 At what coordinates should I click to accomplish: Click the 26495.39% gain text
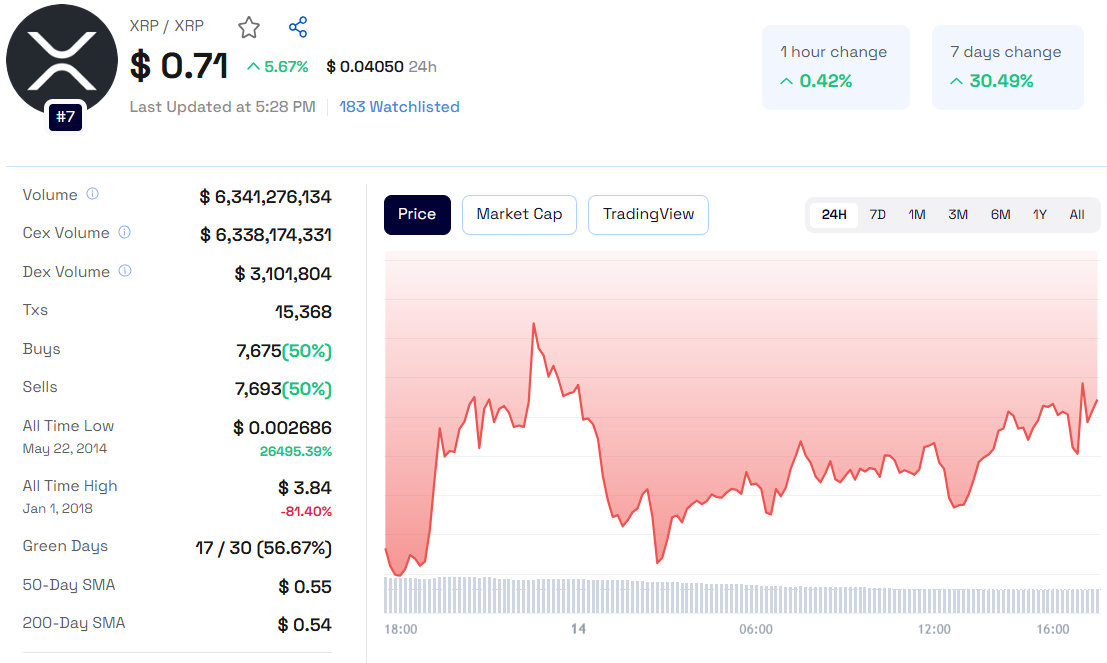(296, 451)
